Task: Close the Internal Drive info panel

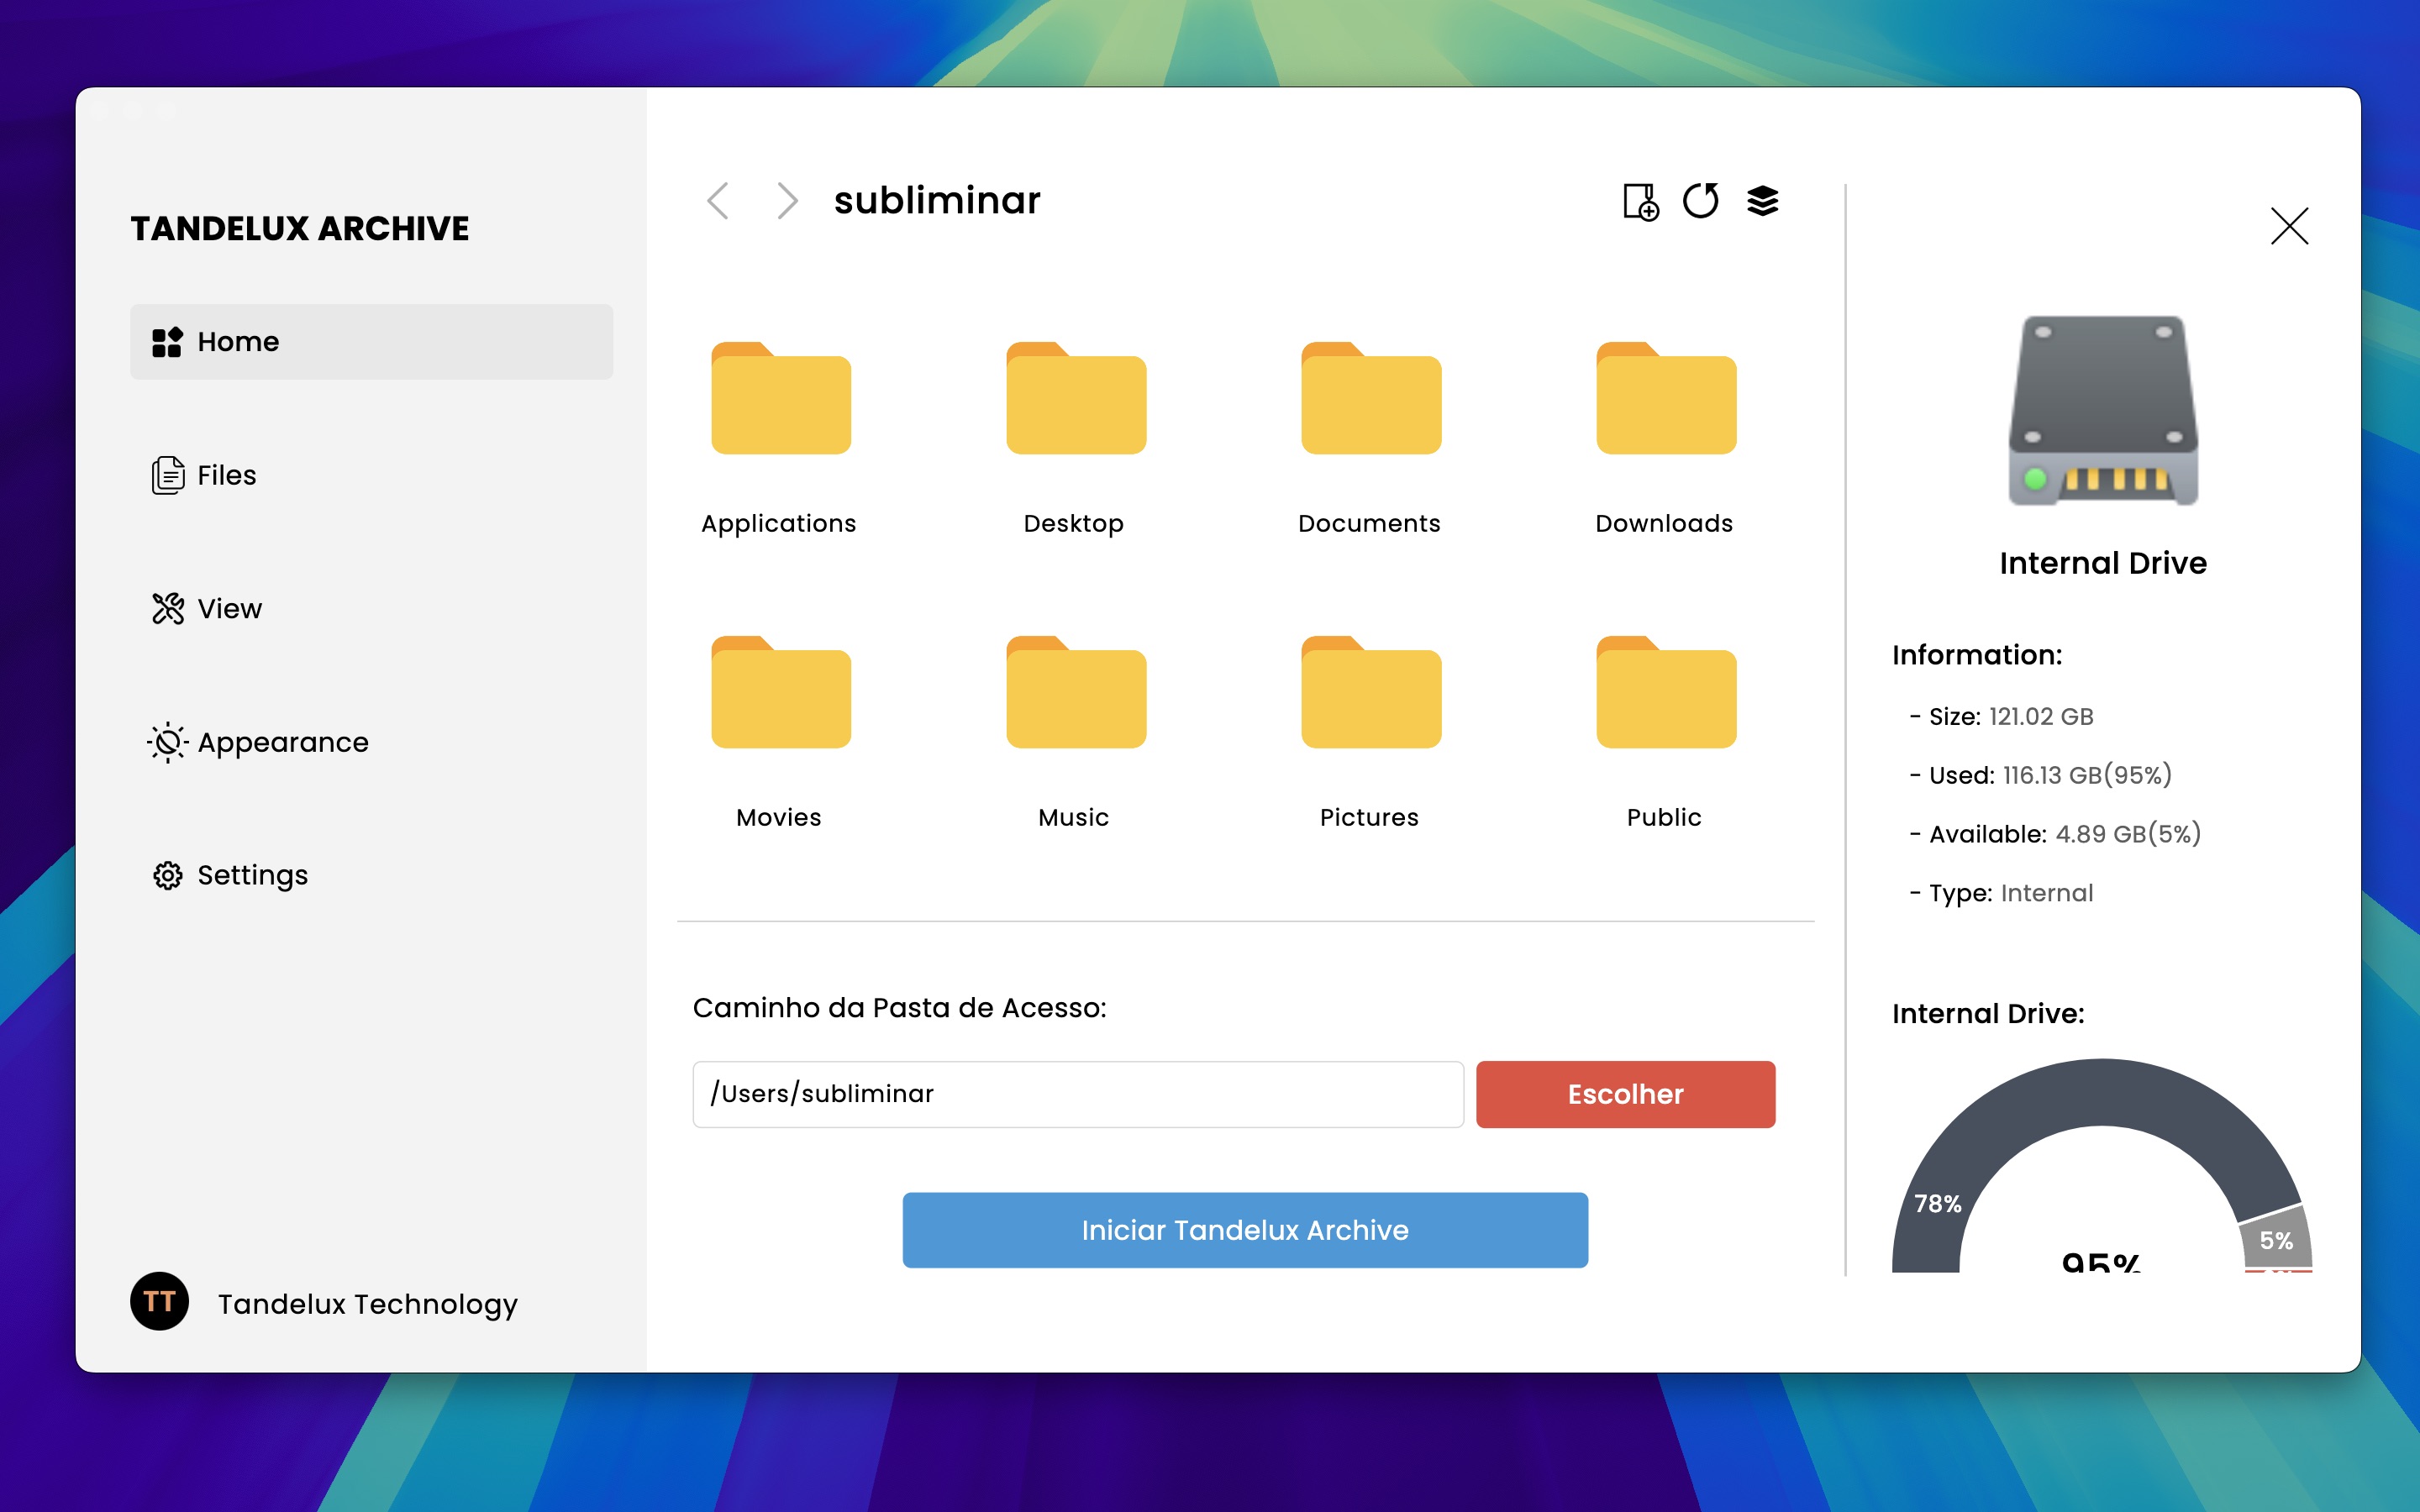Action: [2289, 226]
